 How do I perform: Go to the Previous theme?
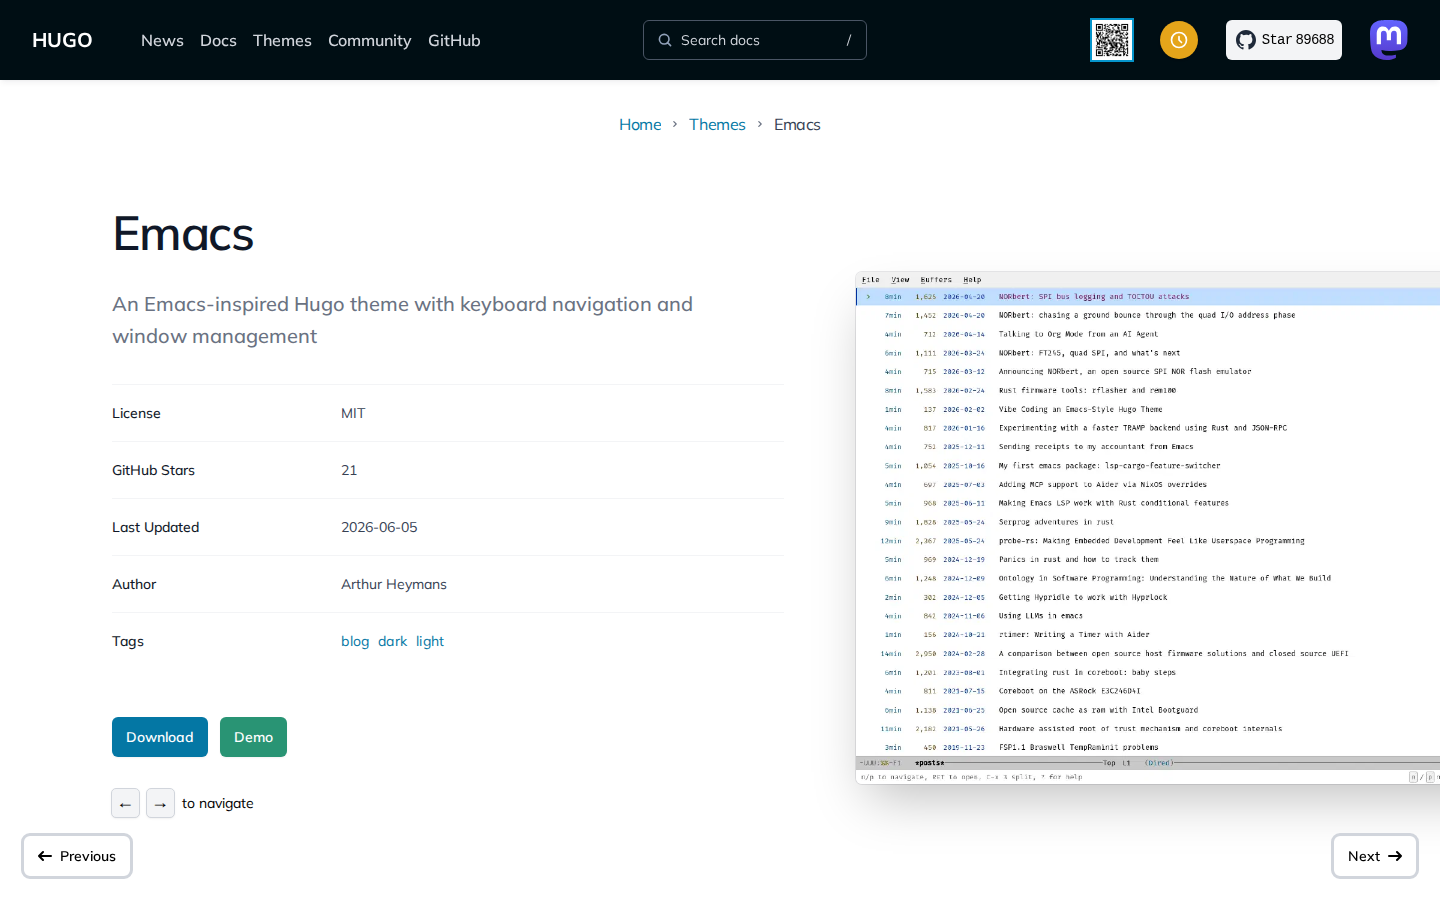77,856
